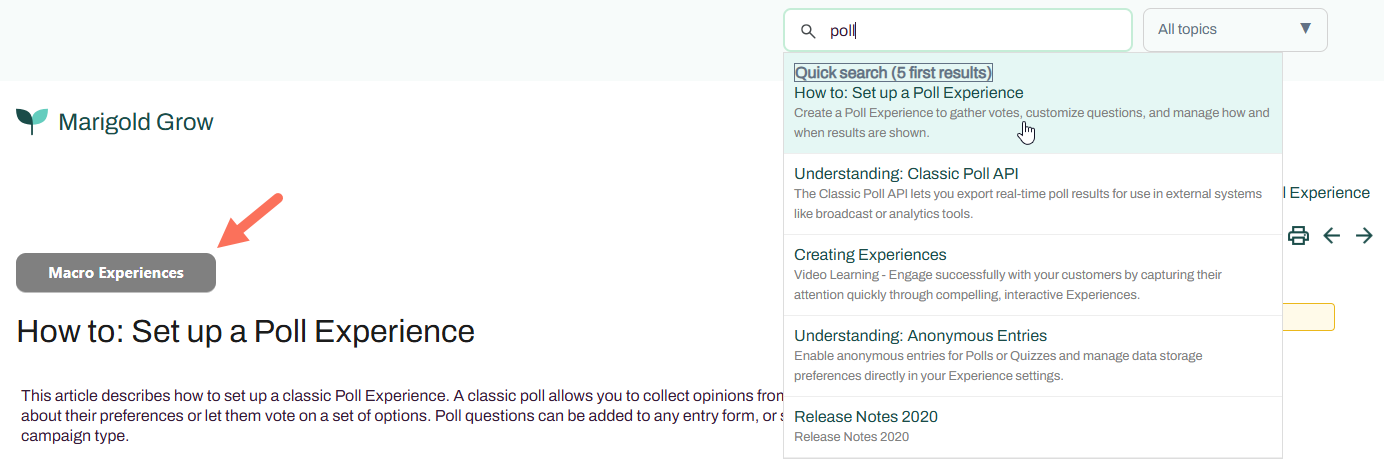The width and height of the screenshot is (1384, 468).
Task: Click the article heading about Poll Experience
Action: 246,331
